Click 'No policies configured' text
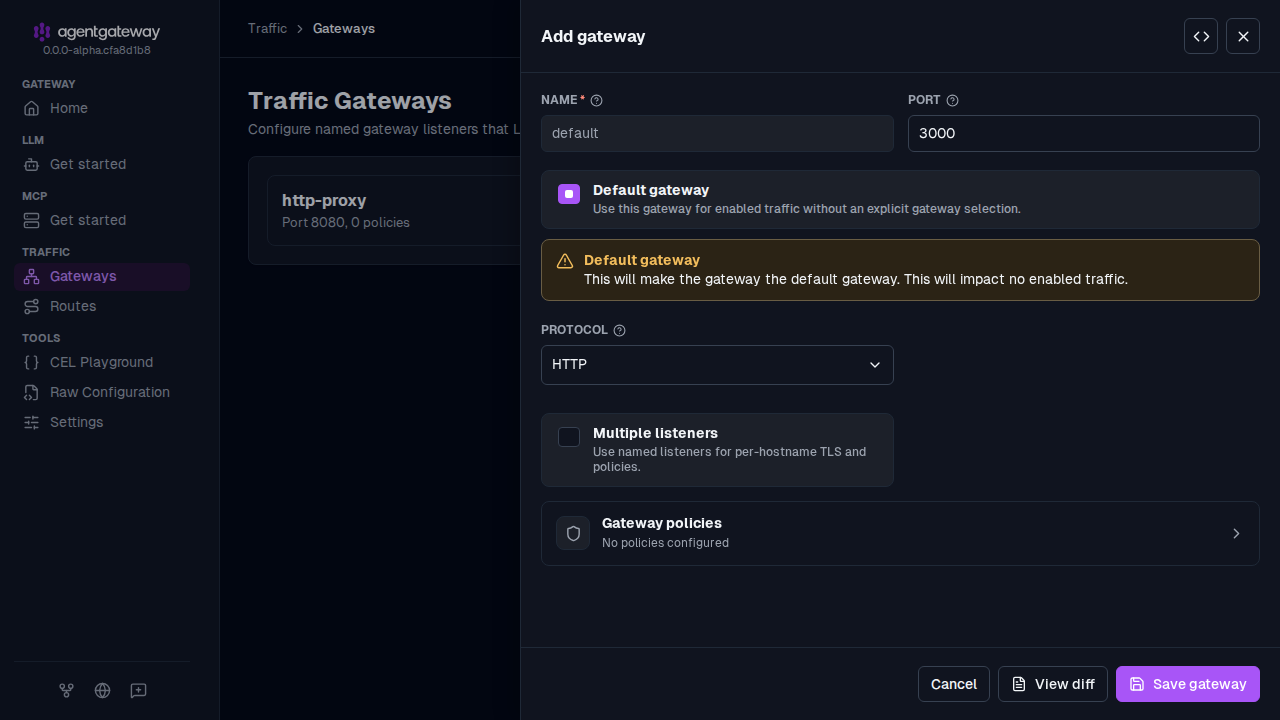1280x720 pixels. pos(665,543)
